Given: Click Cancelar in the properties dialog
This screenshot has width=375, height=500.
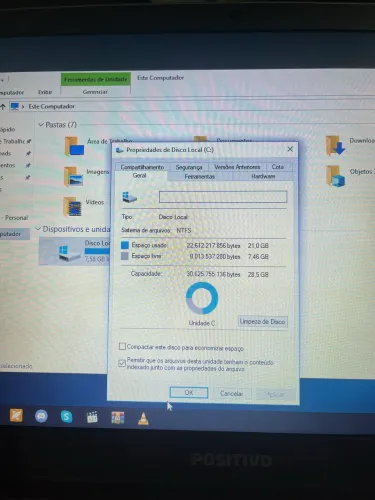Looking at the screenshot, I should pos(231,393).
